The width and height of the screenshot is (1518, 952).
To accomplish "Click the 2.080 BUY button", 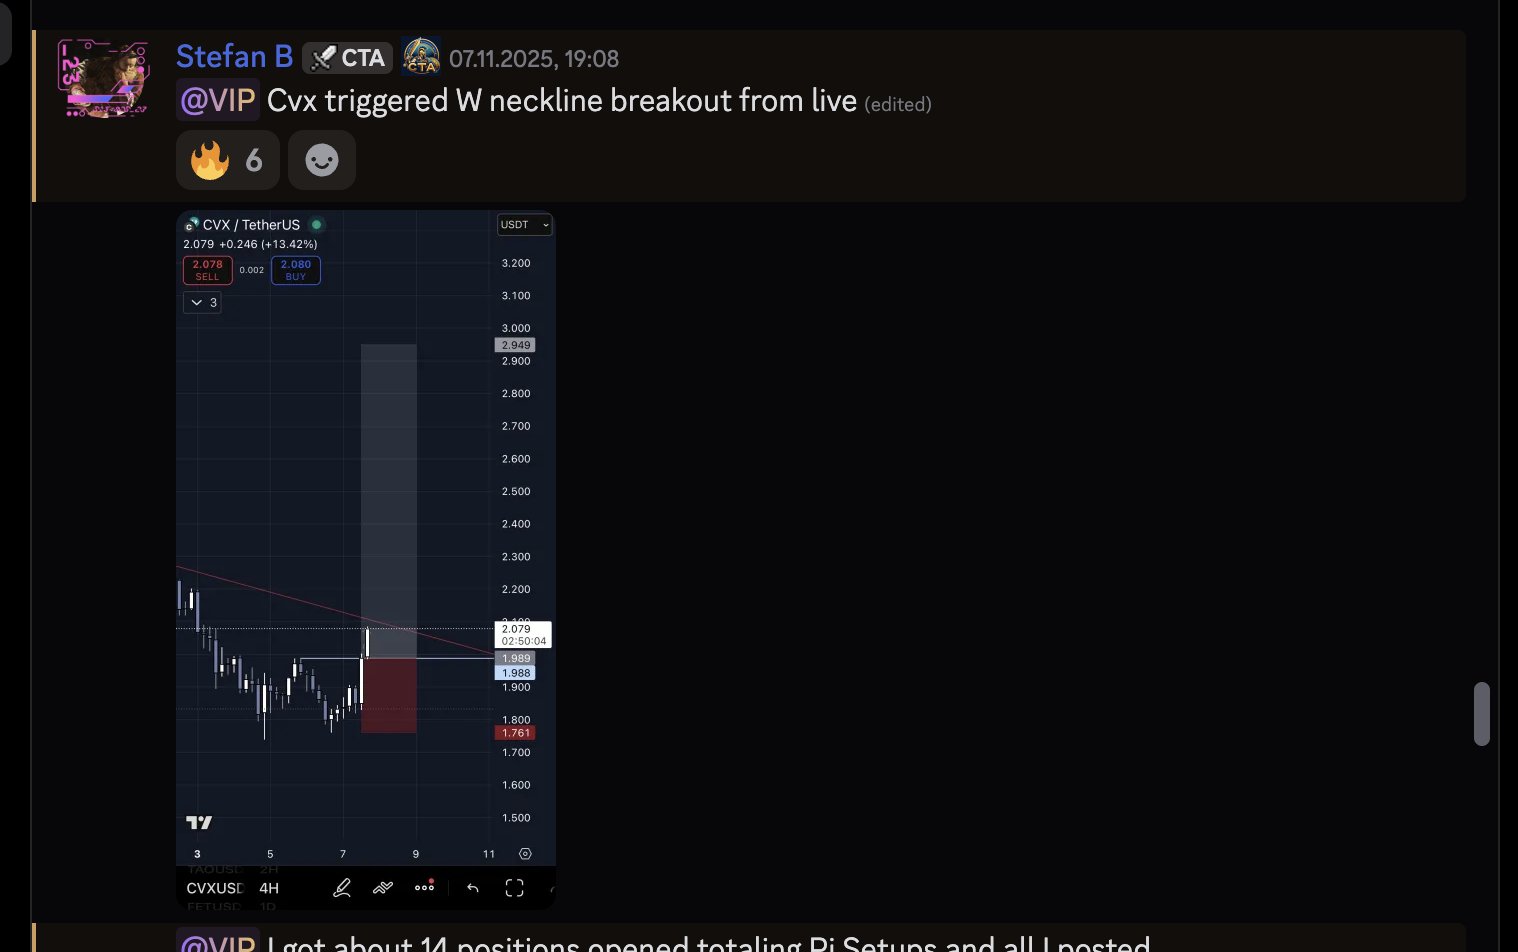I will tap(296, 270).
